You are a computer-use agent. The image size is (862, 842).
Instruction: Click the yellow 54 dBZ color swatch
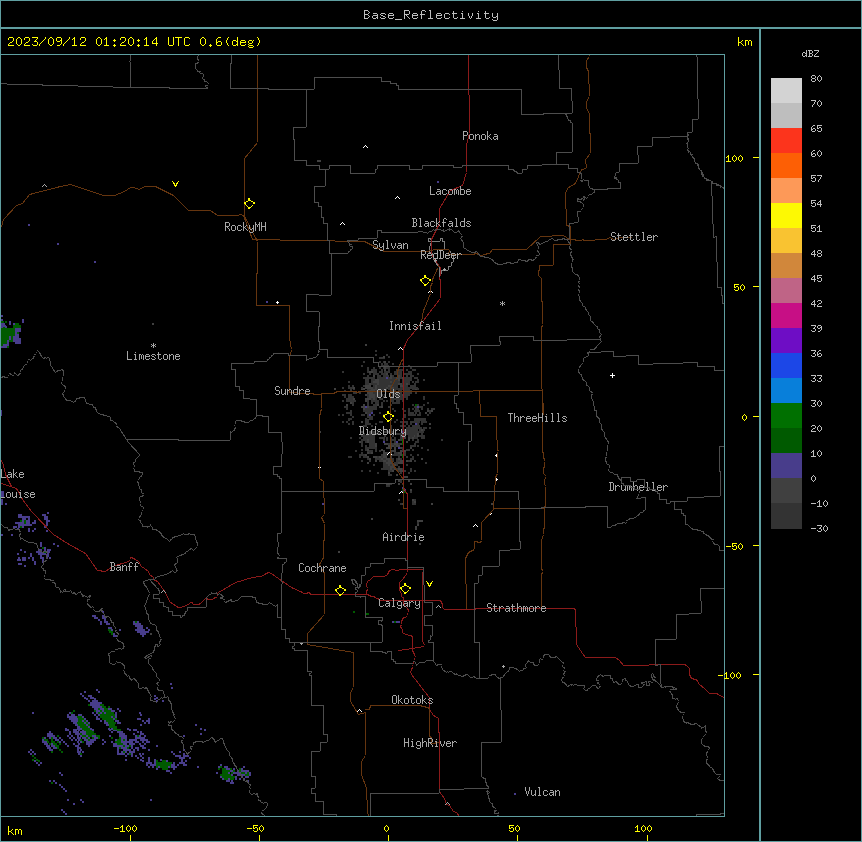786,215
